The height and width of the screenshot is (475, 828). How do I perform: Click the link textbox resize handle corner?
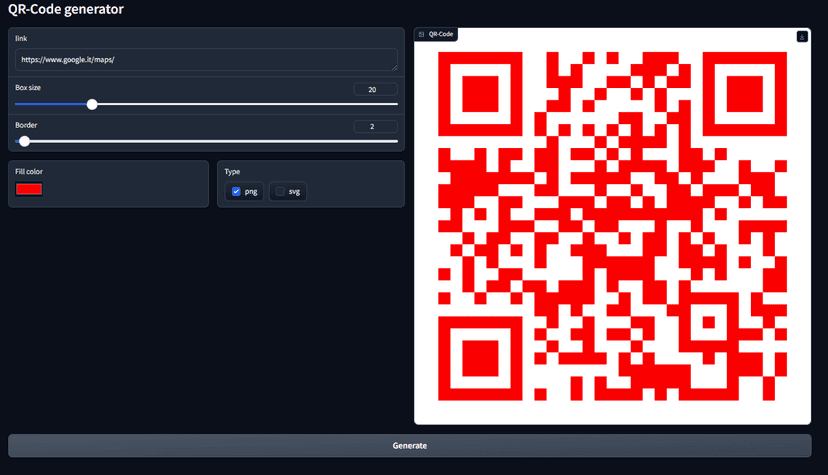tap(394, 68)
